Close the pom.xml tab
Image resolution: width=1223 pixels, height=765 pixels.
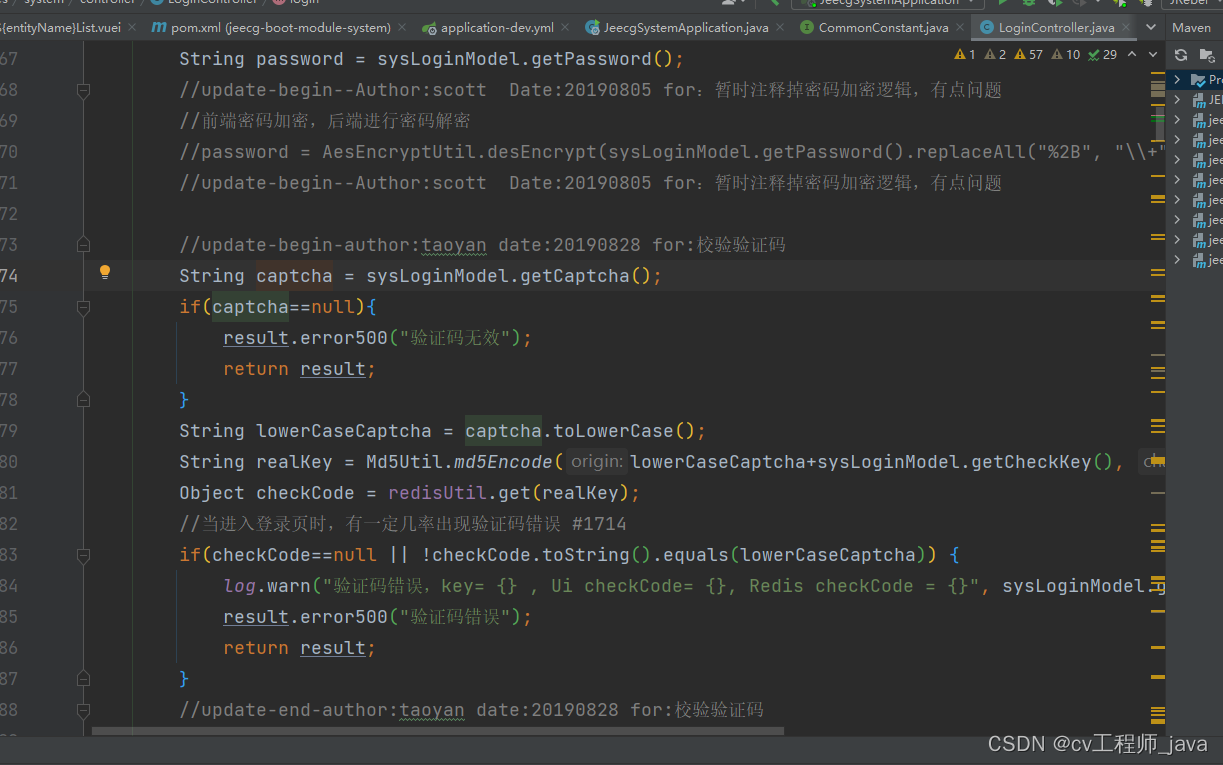(401, 28)
